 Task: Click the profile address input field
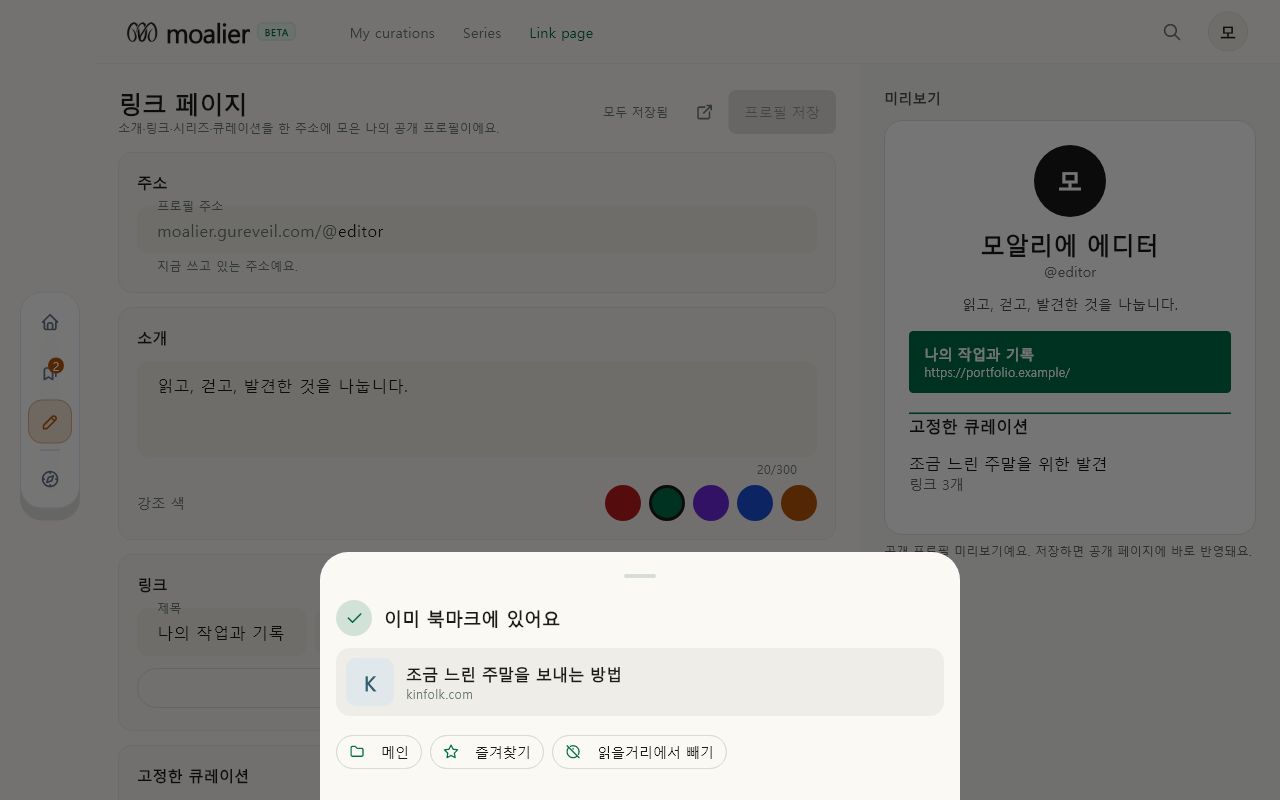point(477,231)
